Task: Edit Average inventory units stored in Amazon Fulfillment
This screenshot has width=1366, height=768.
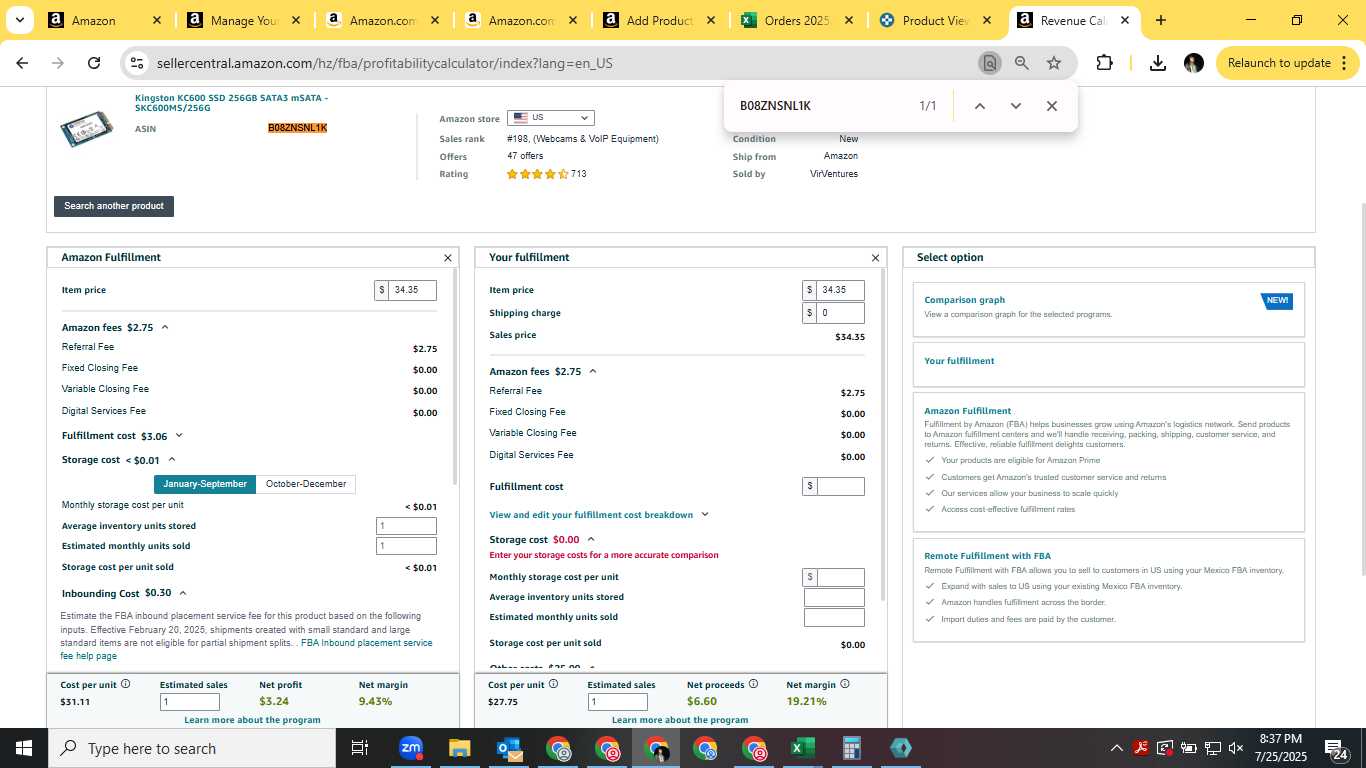Action: tap(406, 526)
